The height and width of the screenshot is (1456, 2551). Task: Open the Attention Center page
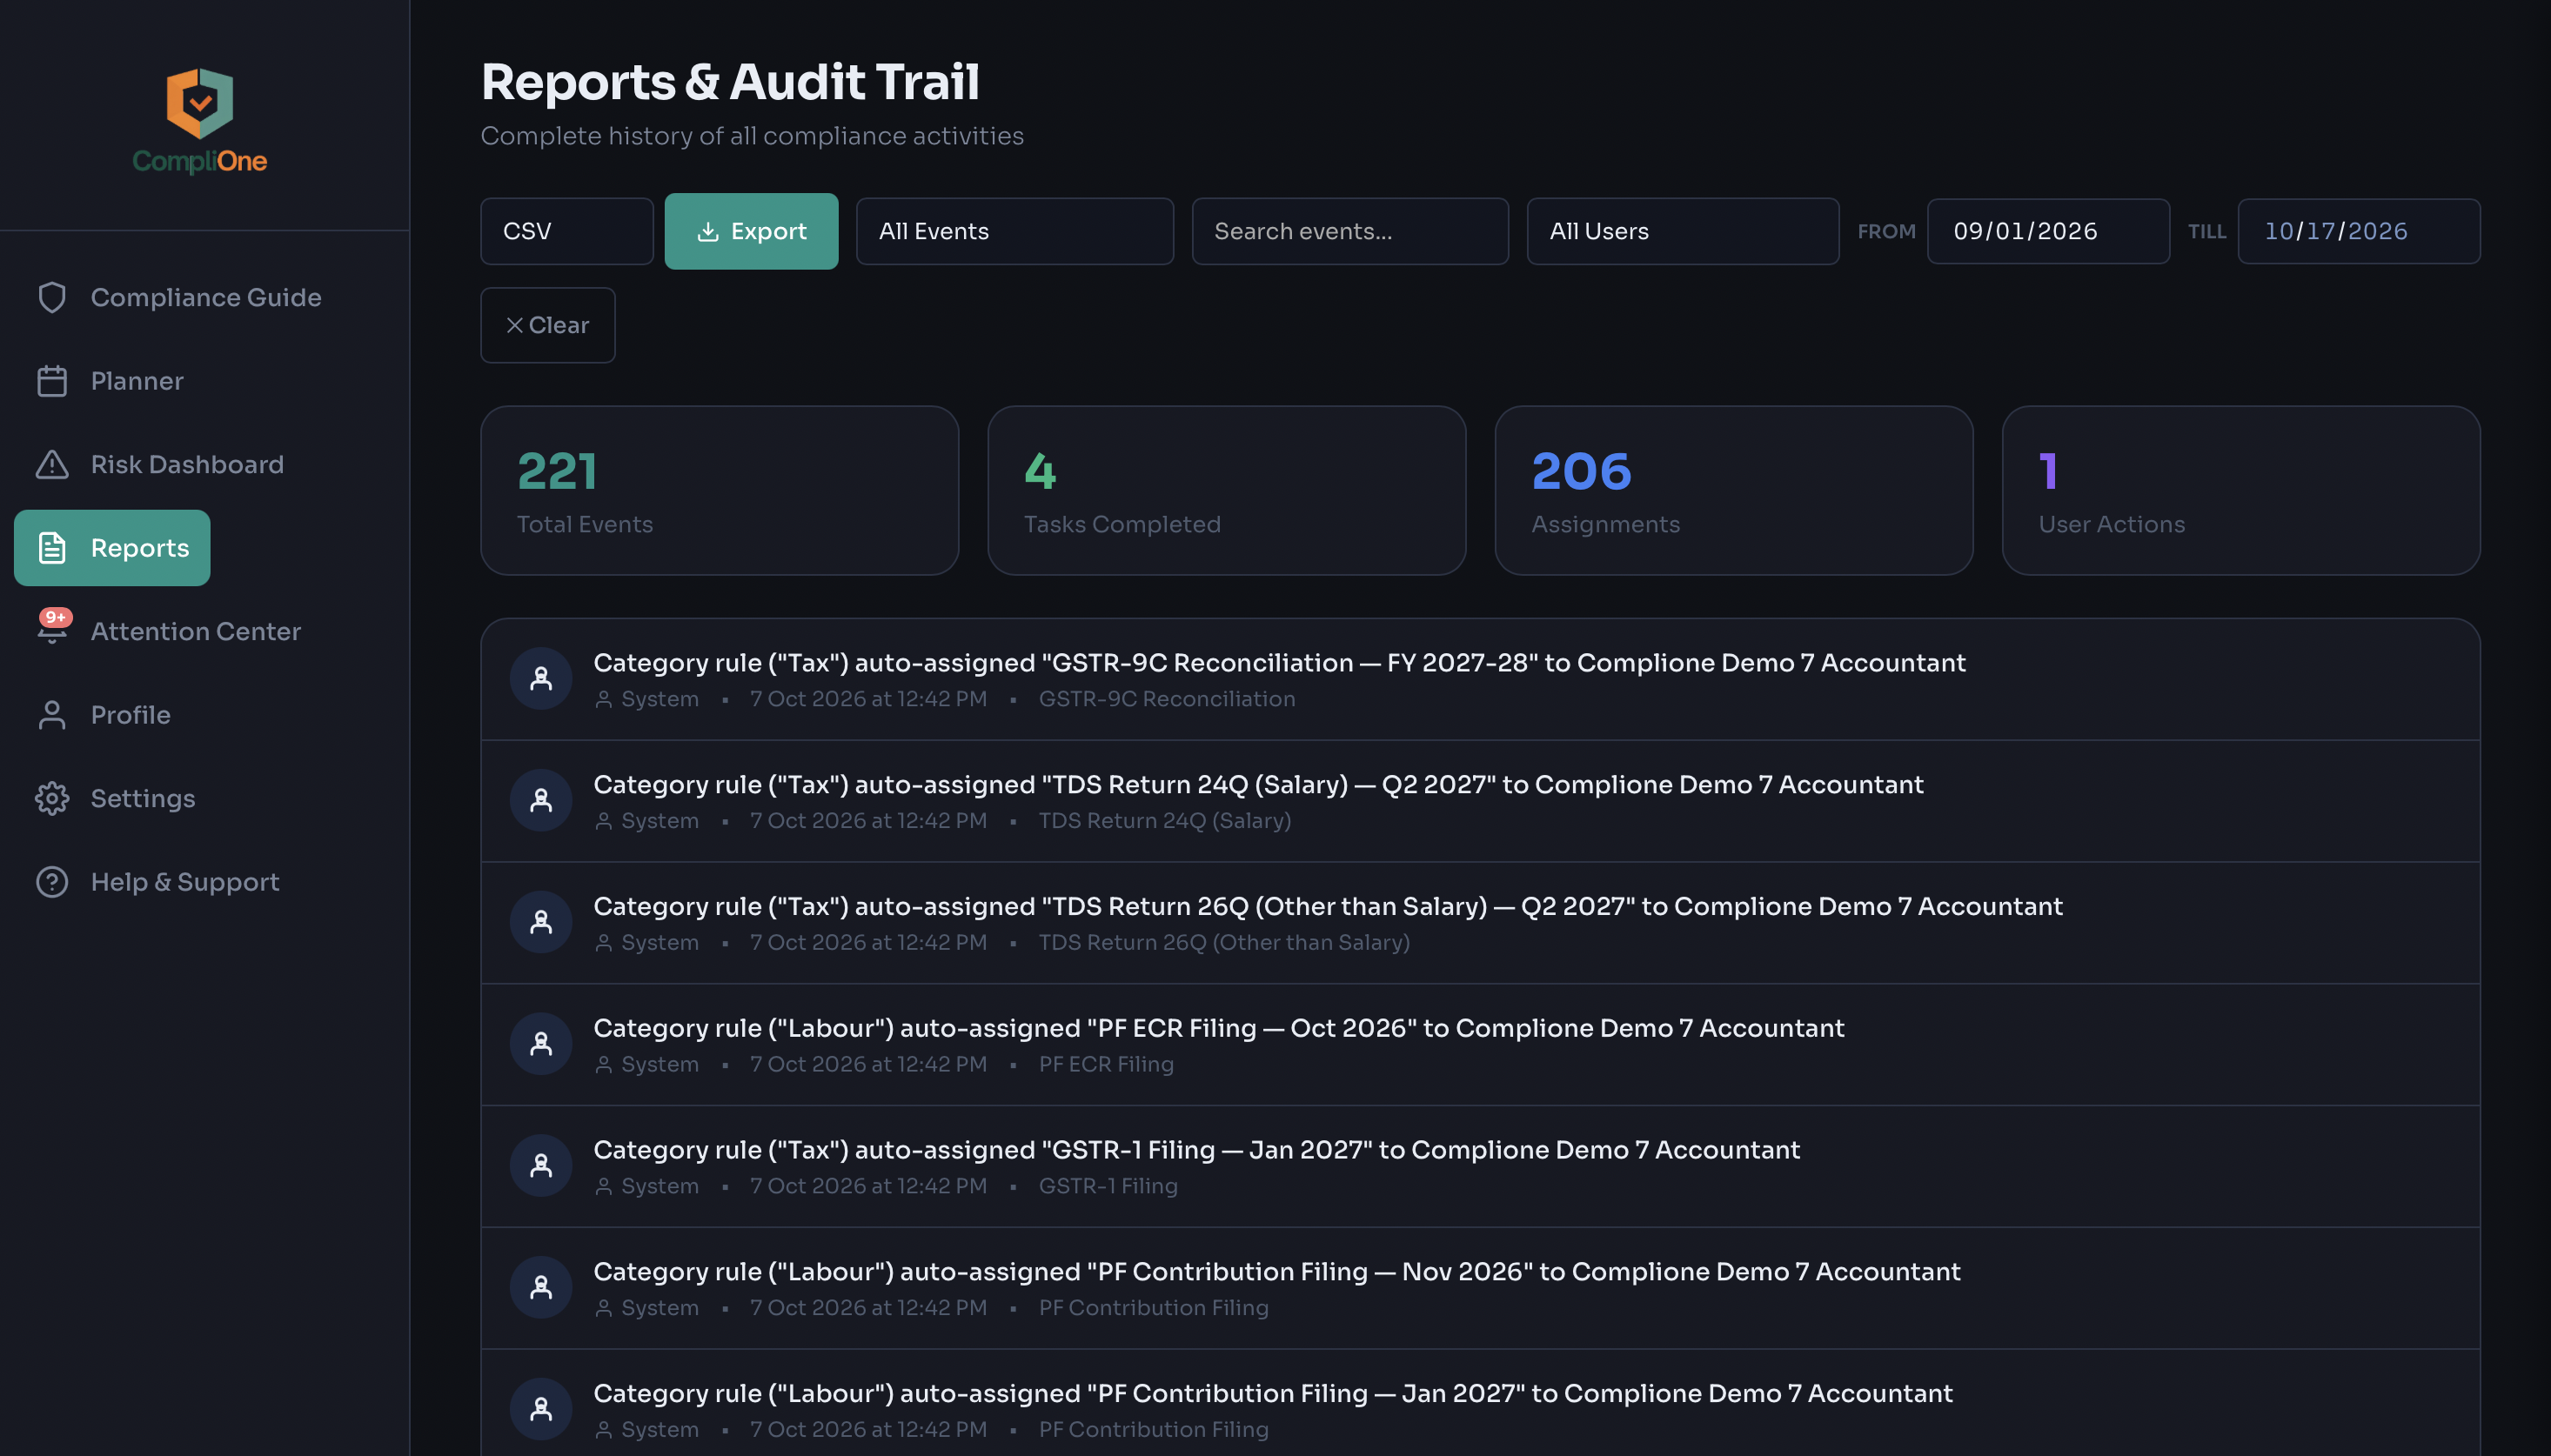(196, 631)
